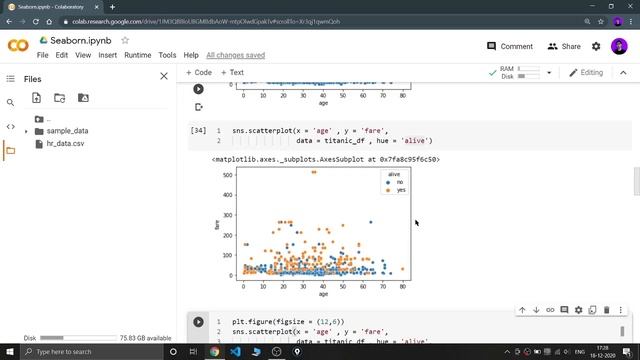This screenshot has height=360, width=640.
Task: Copy link to the cell
Action: [550, 310]
